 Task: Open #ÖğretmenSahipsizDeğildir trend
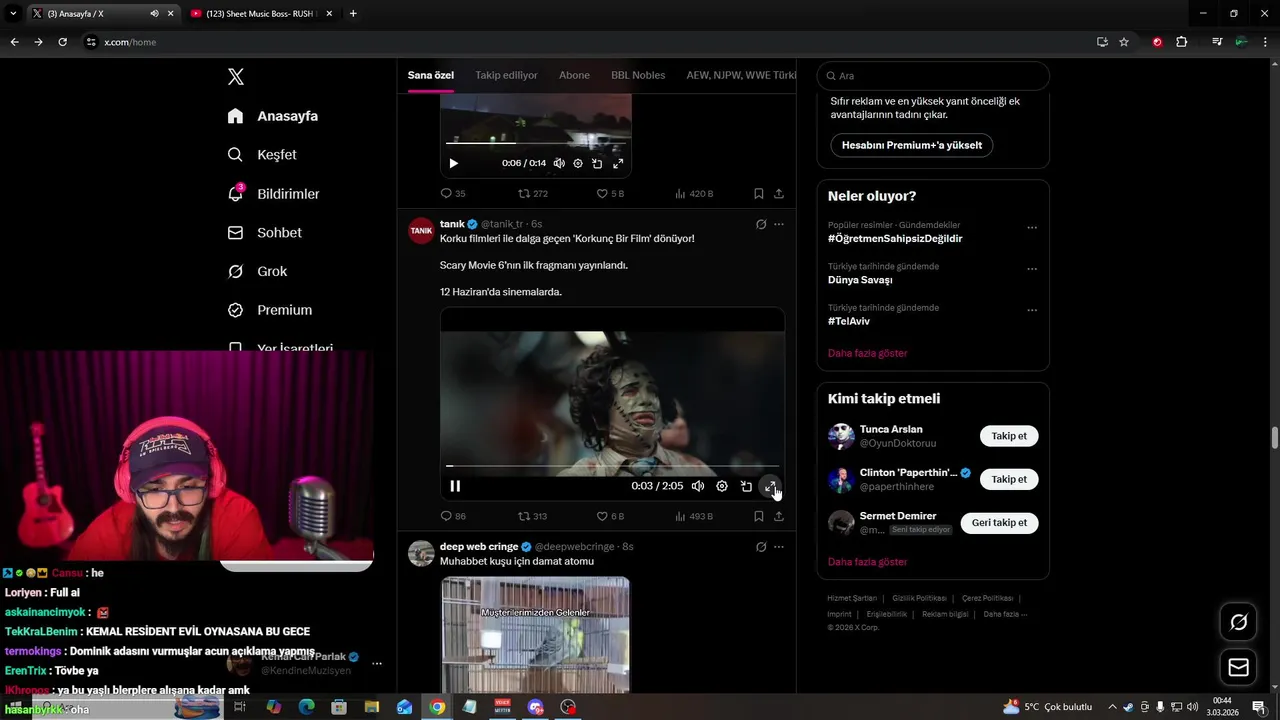(x=895, y=239)
